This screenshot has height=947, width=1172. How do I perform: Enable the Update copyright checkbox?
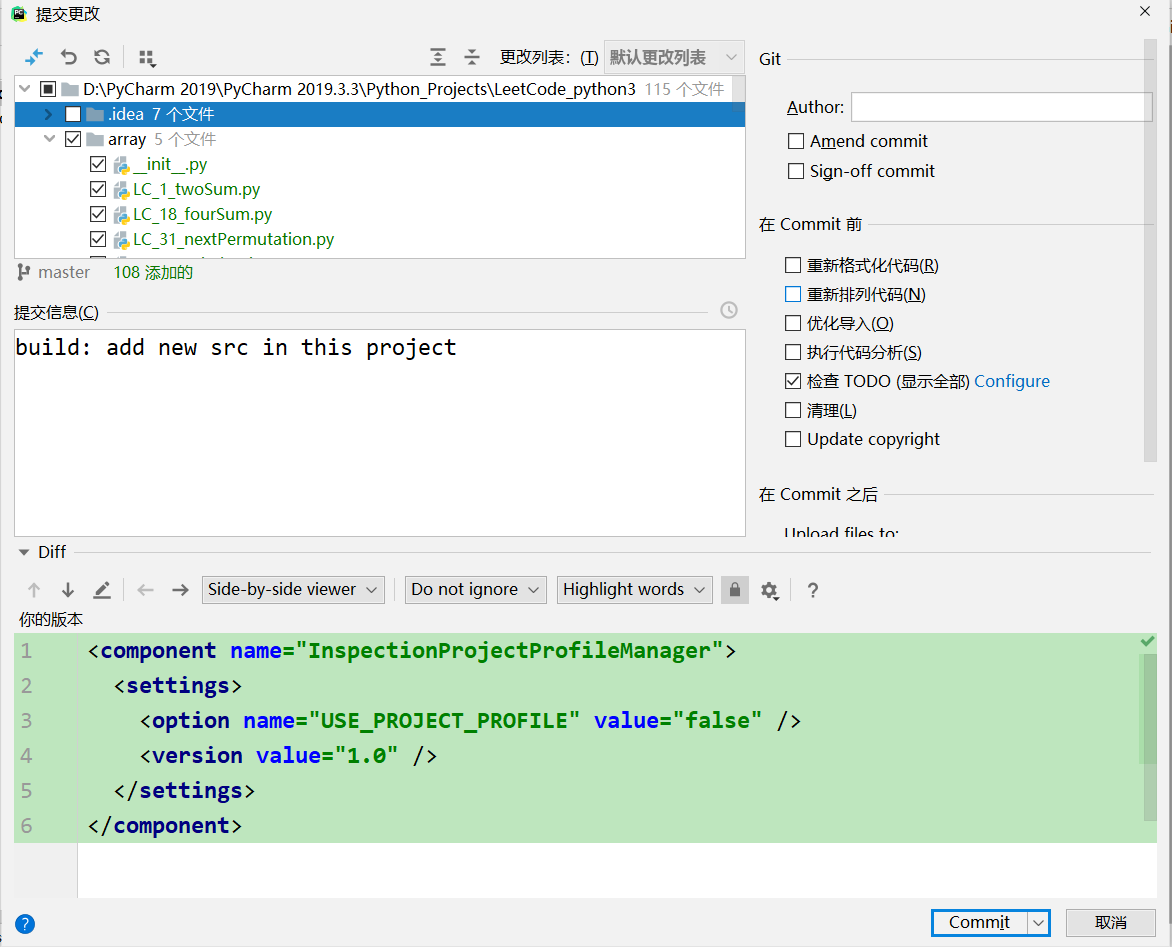tap(793, 439)
